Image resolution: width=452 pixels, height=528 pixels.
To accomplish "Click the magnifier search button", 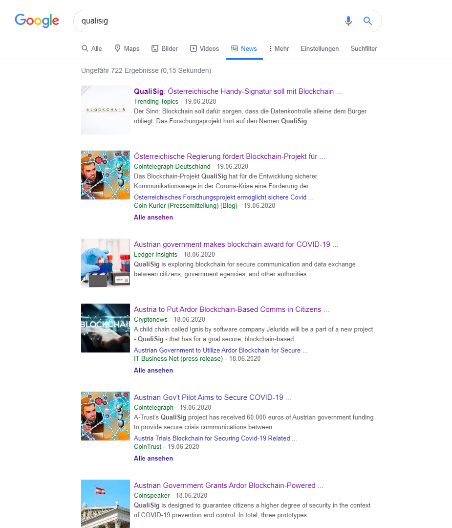I will click(x=367, y=21).
